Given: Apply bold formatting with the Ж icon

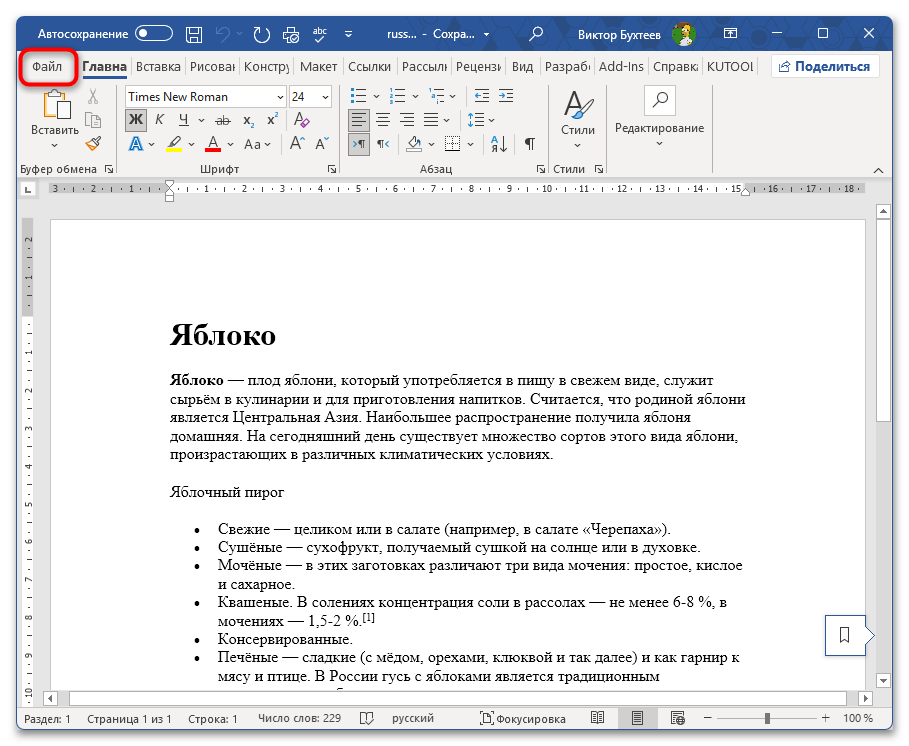Looking at the screenshot, I should coord(136,119).
